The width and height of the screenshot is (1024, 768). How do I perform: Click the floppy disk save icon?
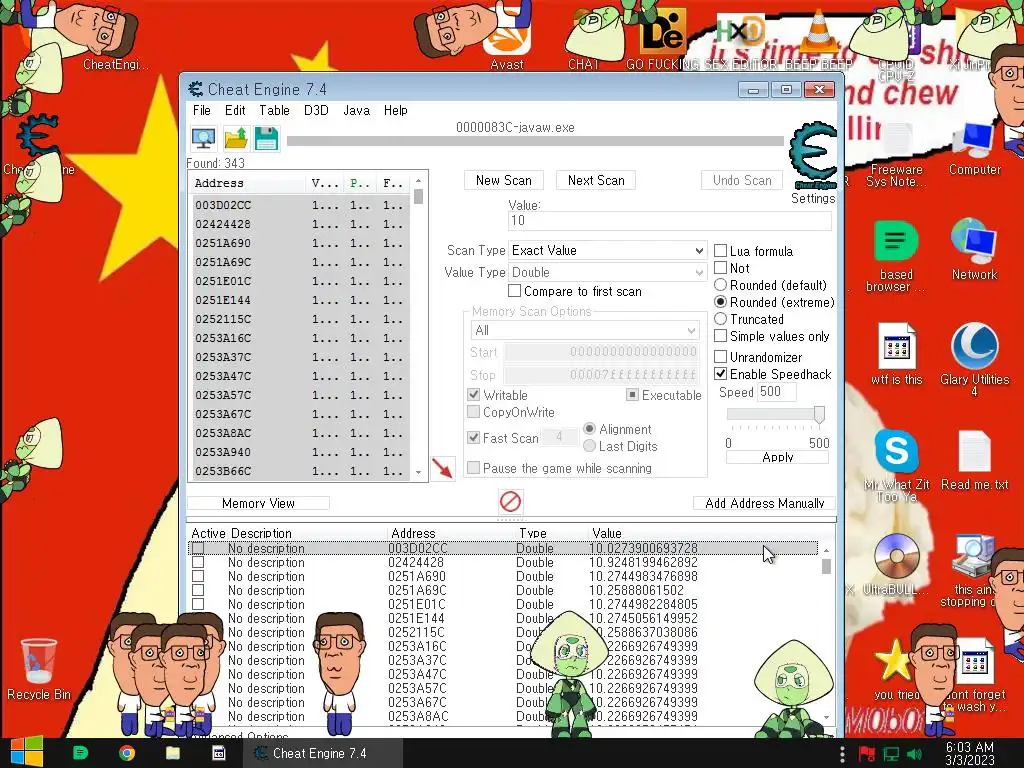(266, 138)
